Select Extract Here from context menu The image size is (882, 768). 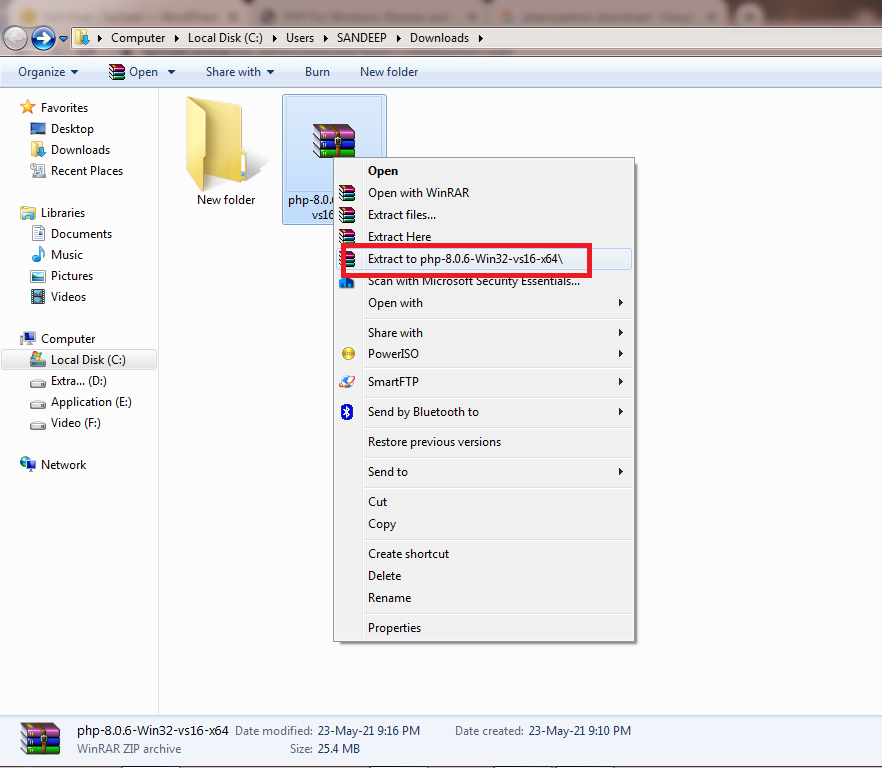(x=399, y=237)
